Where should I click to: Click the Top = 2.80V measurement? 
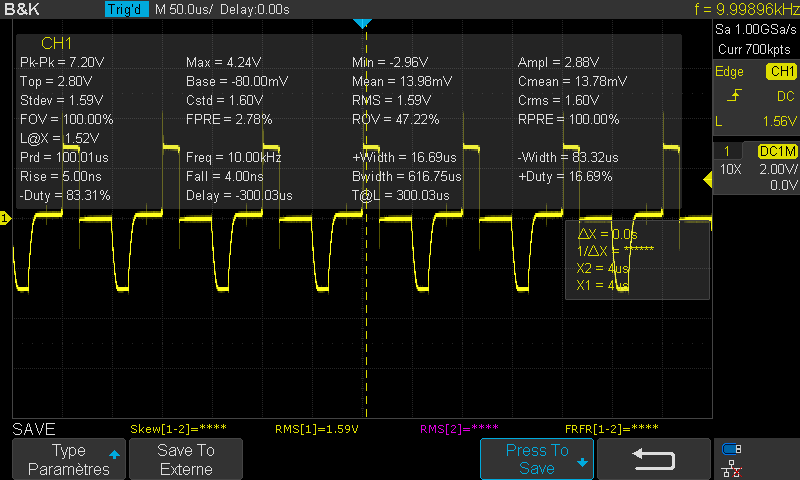pyautogui.click(x=56, y=81)
